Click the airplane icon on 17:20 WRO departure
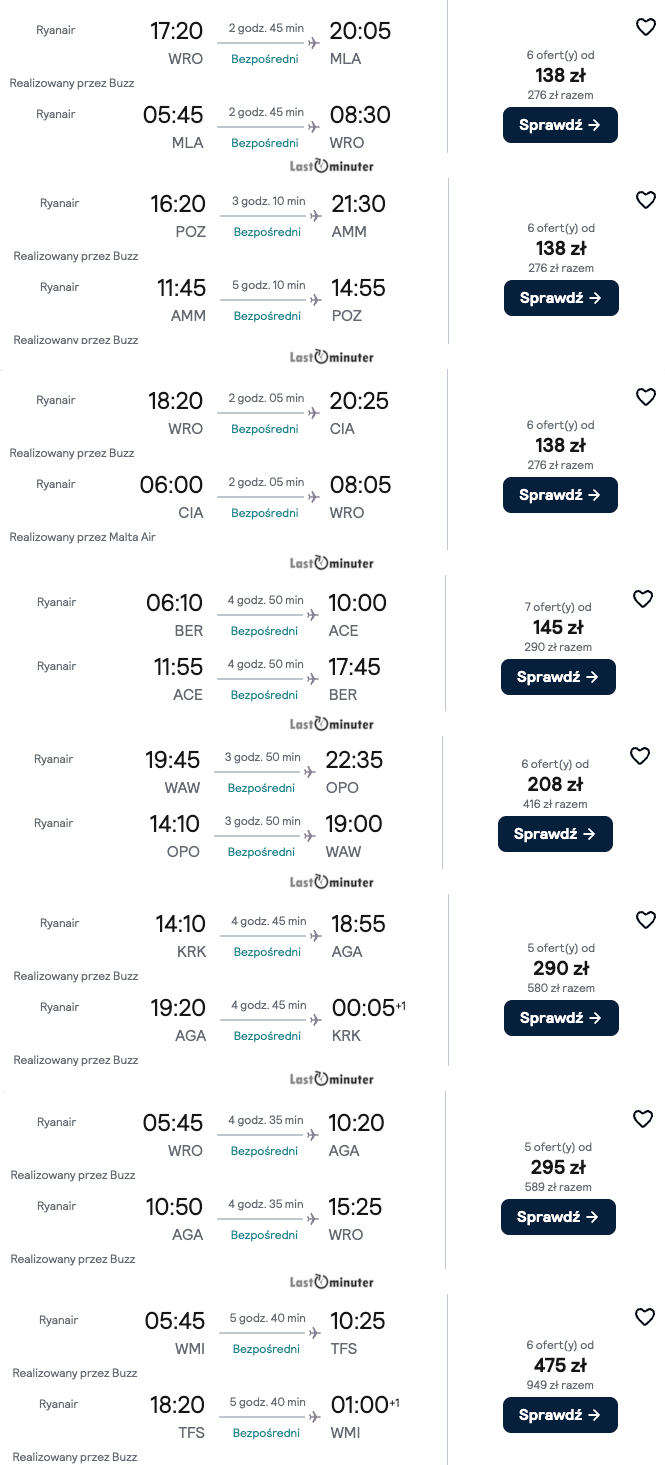 (314, 43)
